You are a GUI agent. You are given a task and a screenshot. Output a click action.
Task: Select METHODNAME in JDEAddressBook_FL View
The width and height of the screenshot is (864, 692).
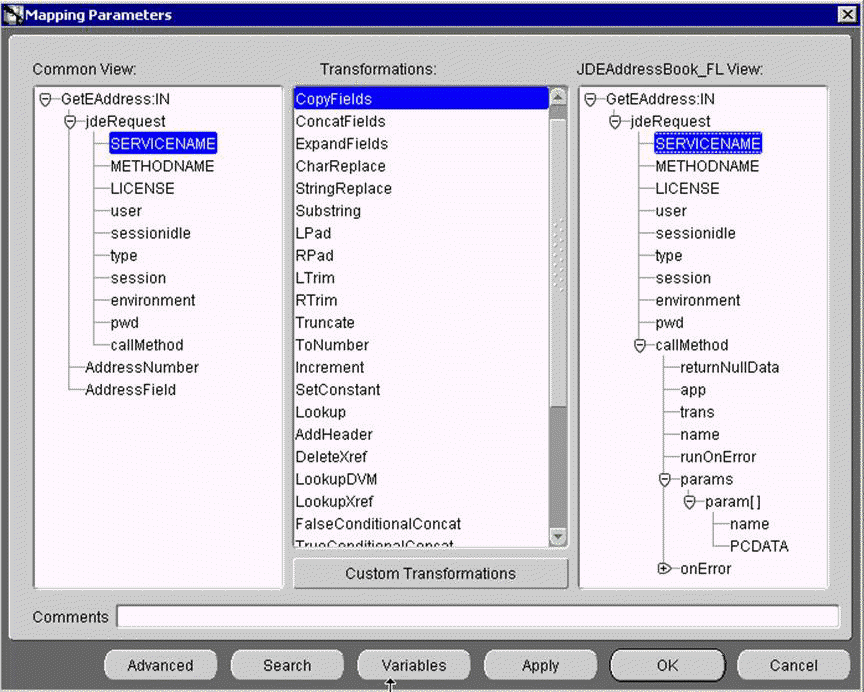707,166
